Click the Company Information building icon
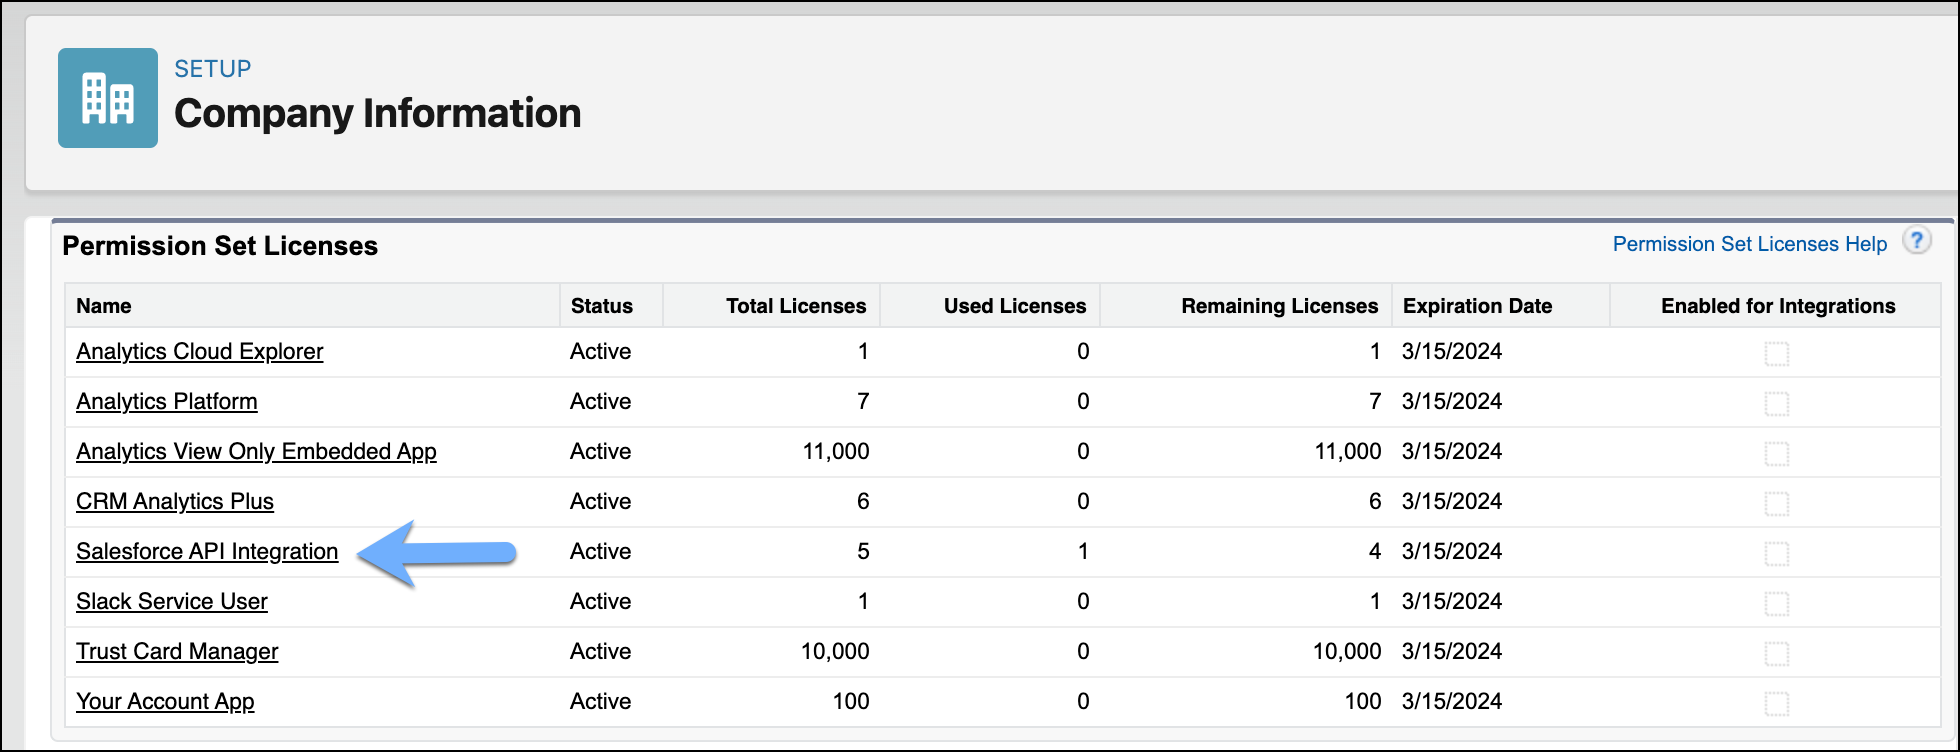This screenshot has height=752, width=1960. coord(108,98)
